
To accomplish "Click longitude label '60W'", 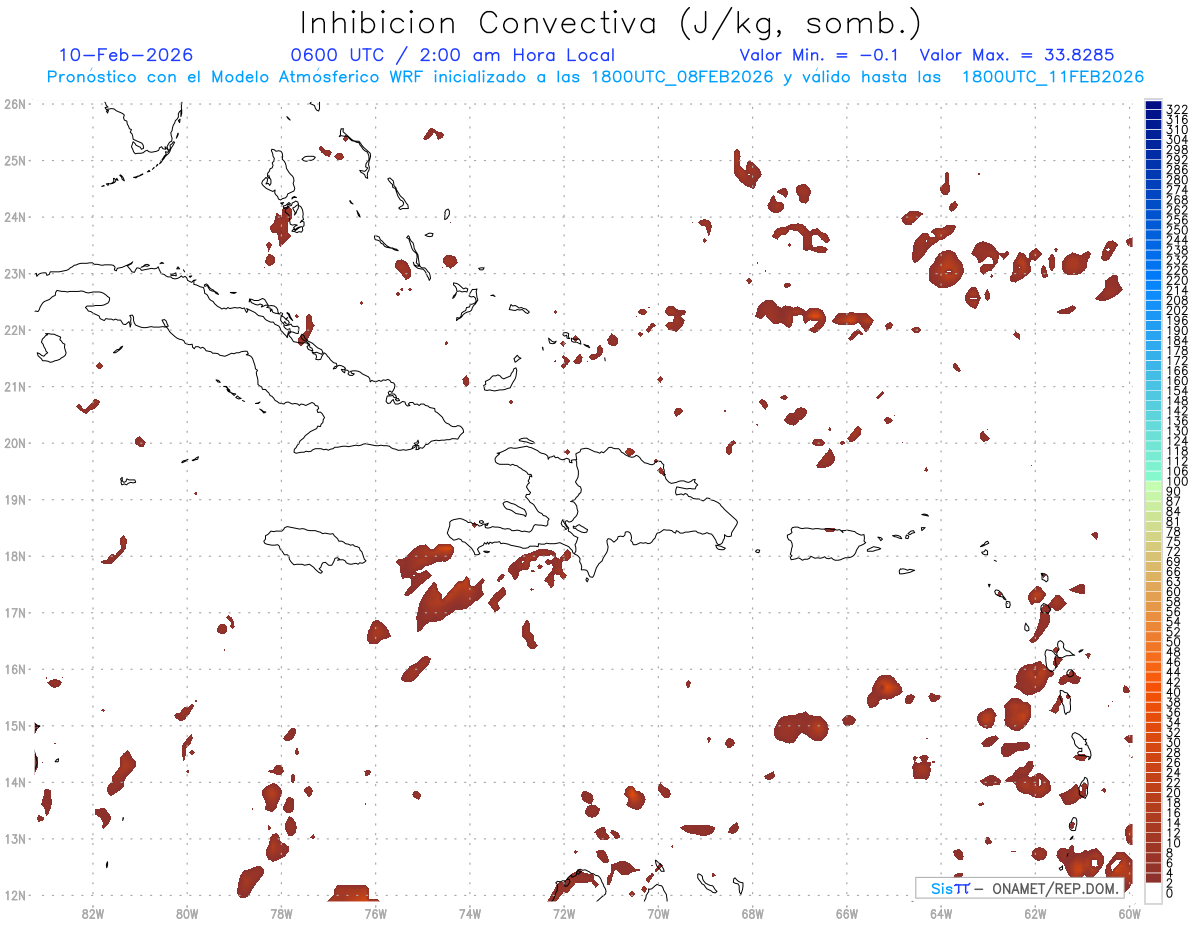I will point(1130,913).
